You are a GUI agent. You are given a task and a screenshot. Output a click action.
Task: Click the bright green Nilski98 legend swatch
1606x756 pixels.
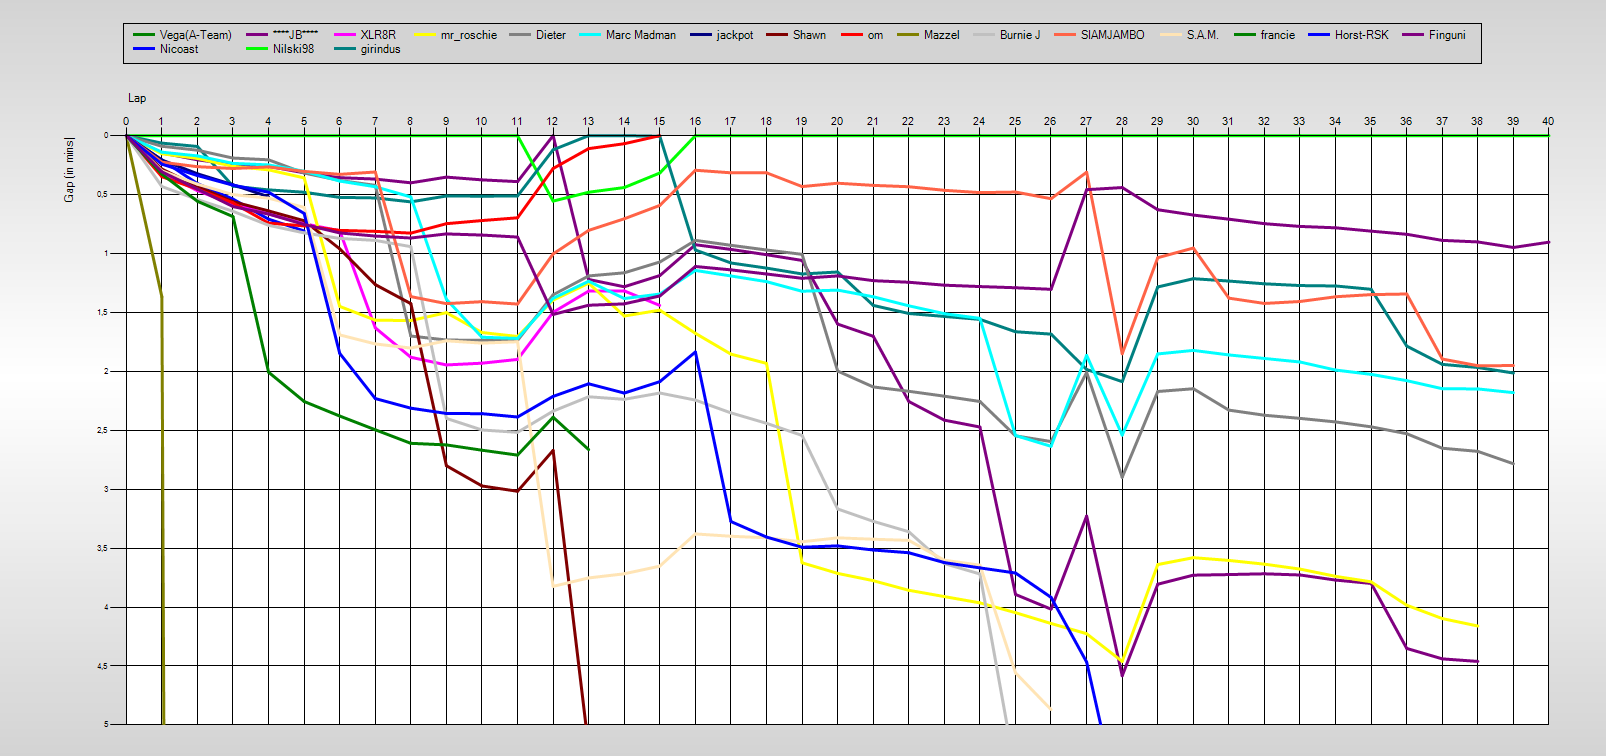pyautogui.click(x=258, y=49)
